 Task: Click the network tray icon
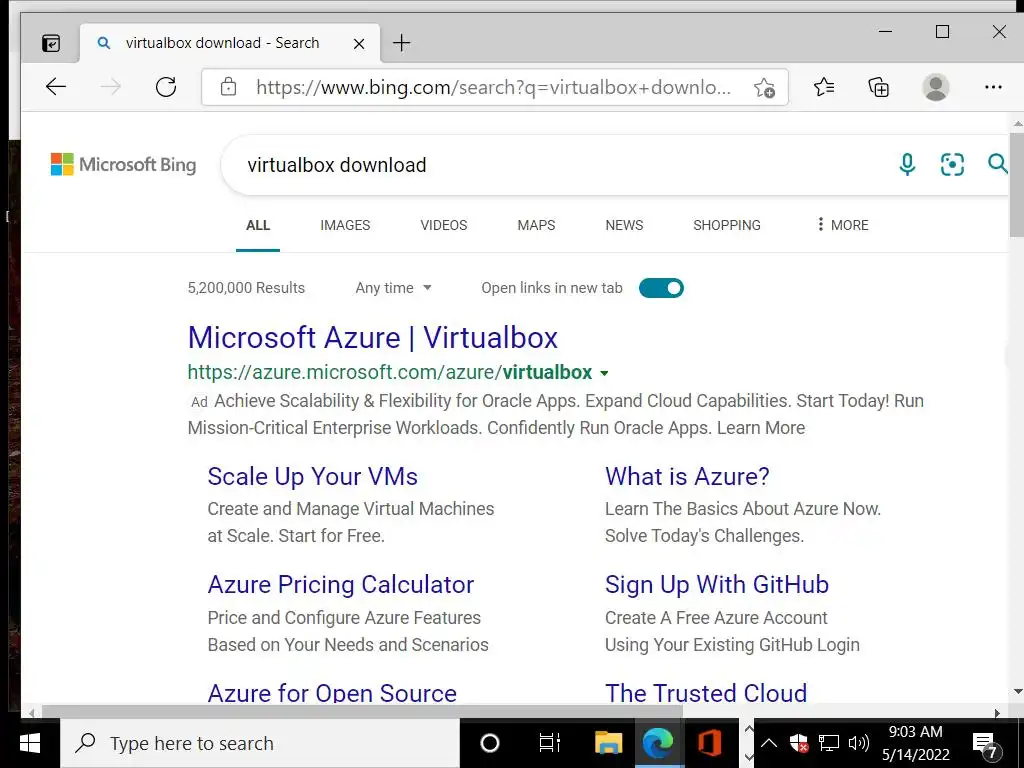(x=829, y=743)
